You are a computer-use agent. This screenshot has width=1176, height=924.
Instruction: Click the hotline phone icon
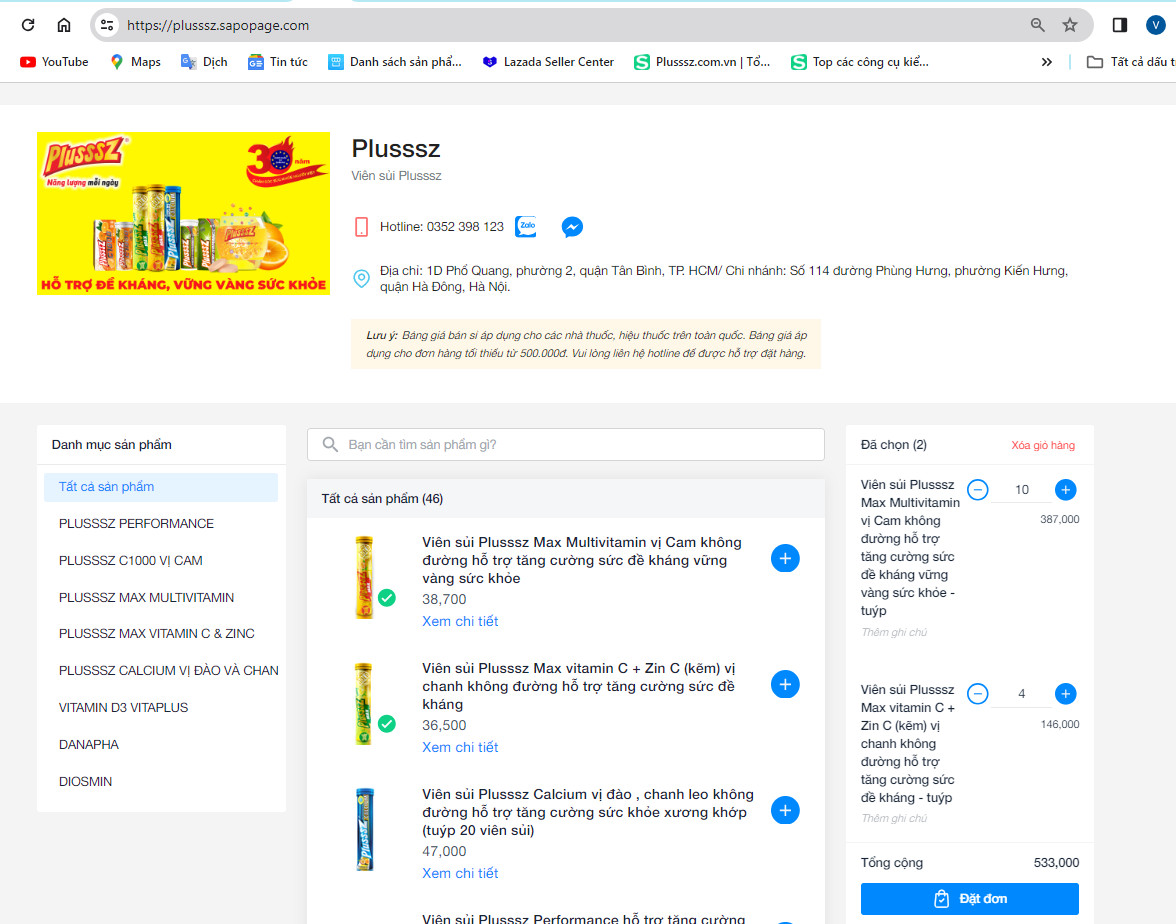coord(362,226)
